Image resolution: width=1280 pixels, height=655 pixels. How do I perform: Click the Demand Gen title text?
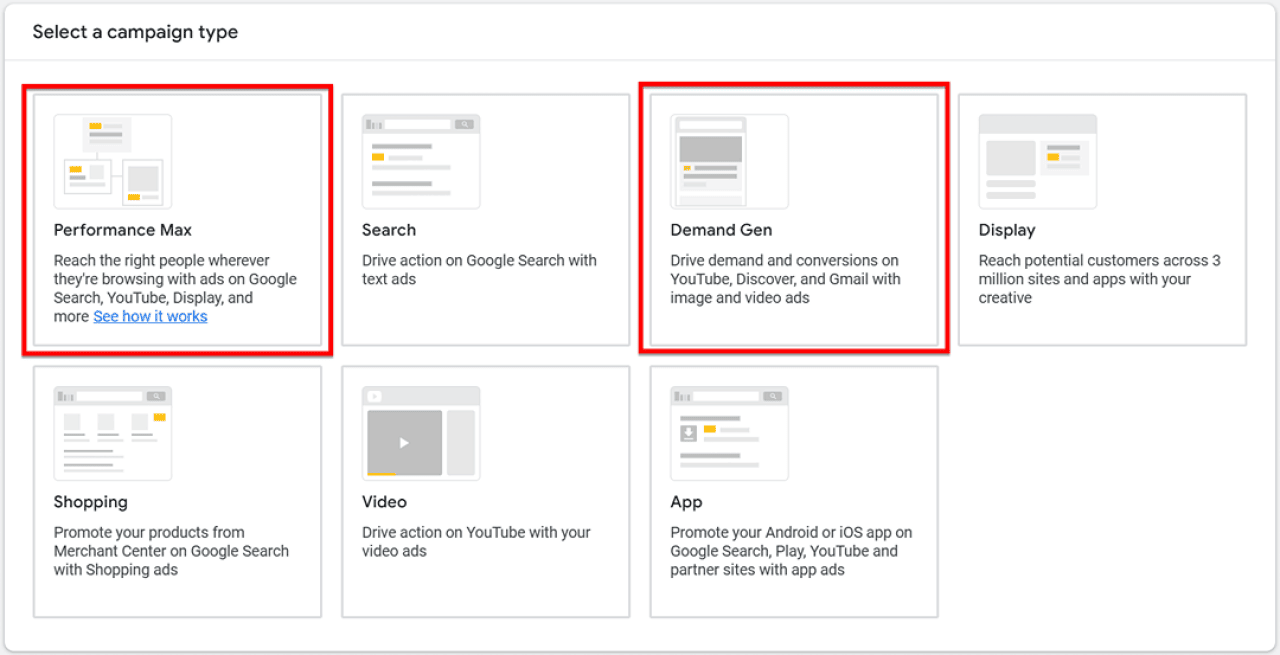click(x=721, y=230)
